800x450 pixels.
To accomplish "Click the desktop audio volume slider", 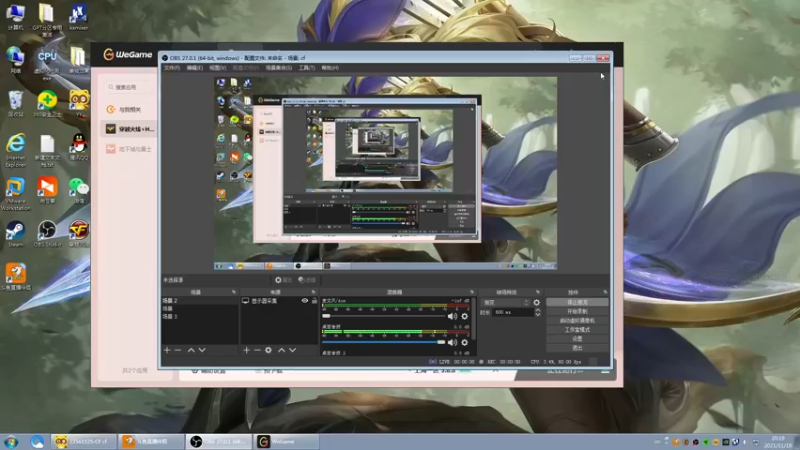I will coord(384,342).
